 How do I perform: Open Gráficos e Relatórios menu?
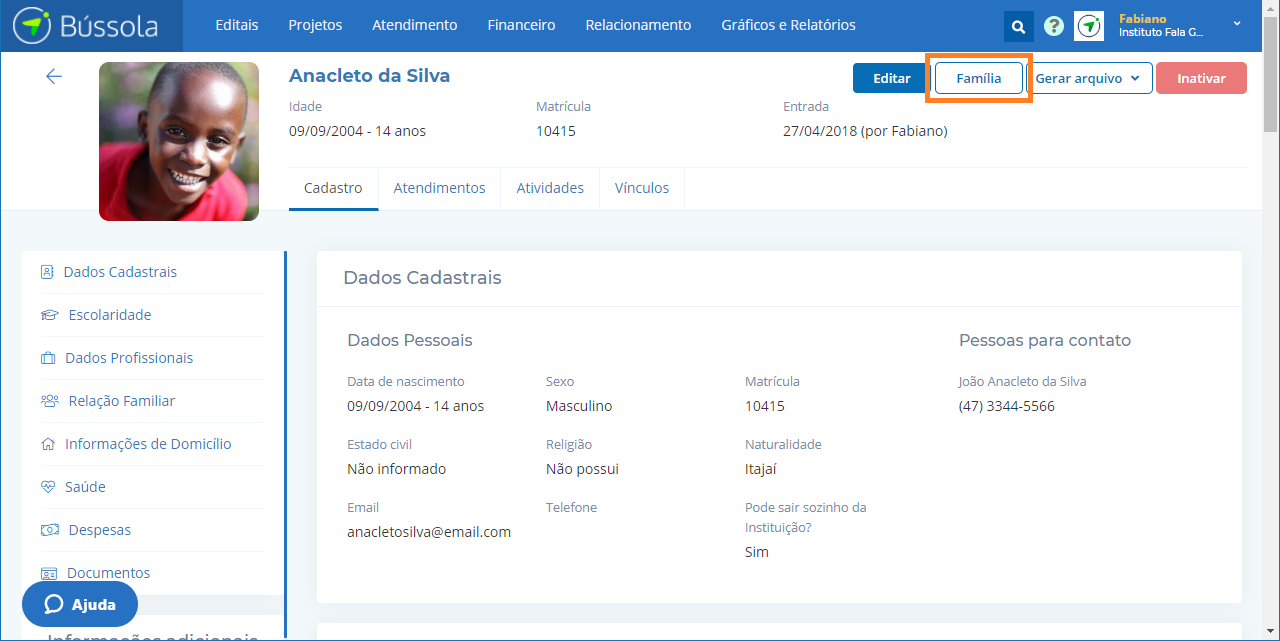coord(788,25)
